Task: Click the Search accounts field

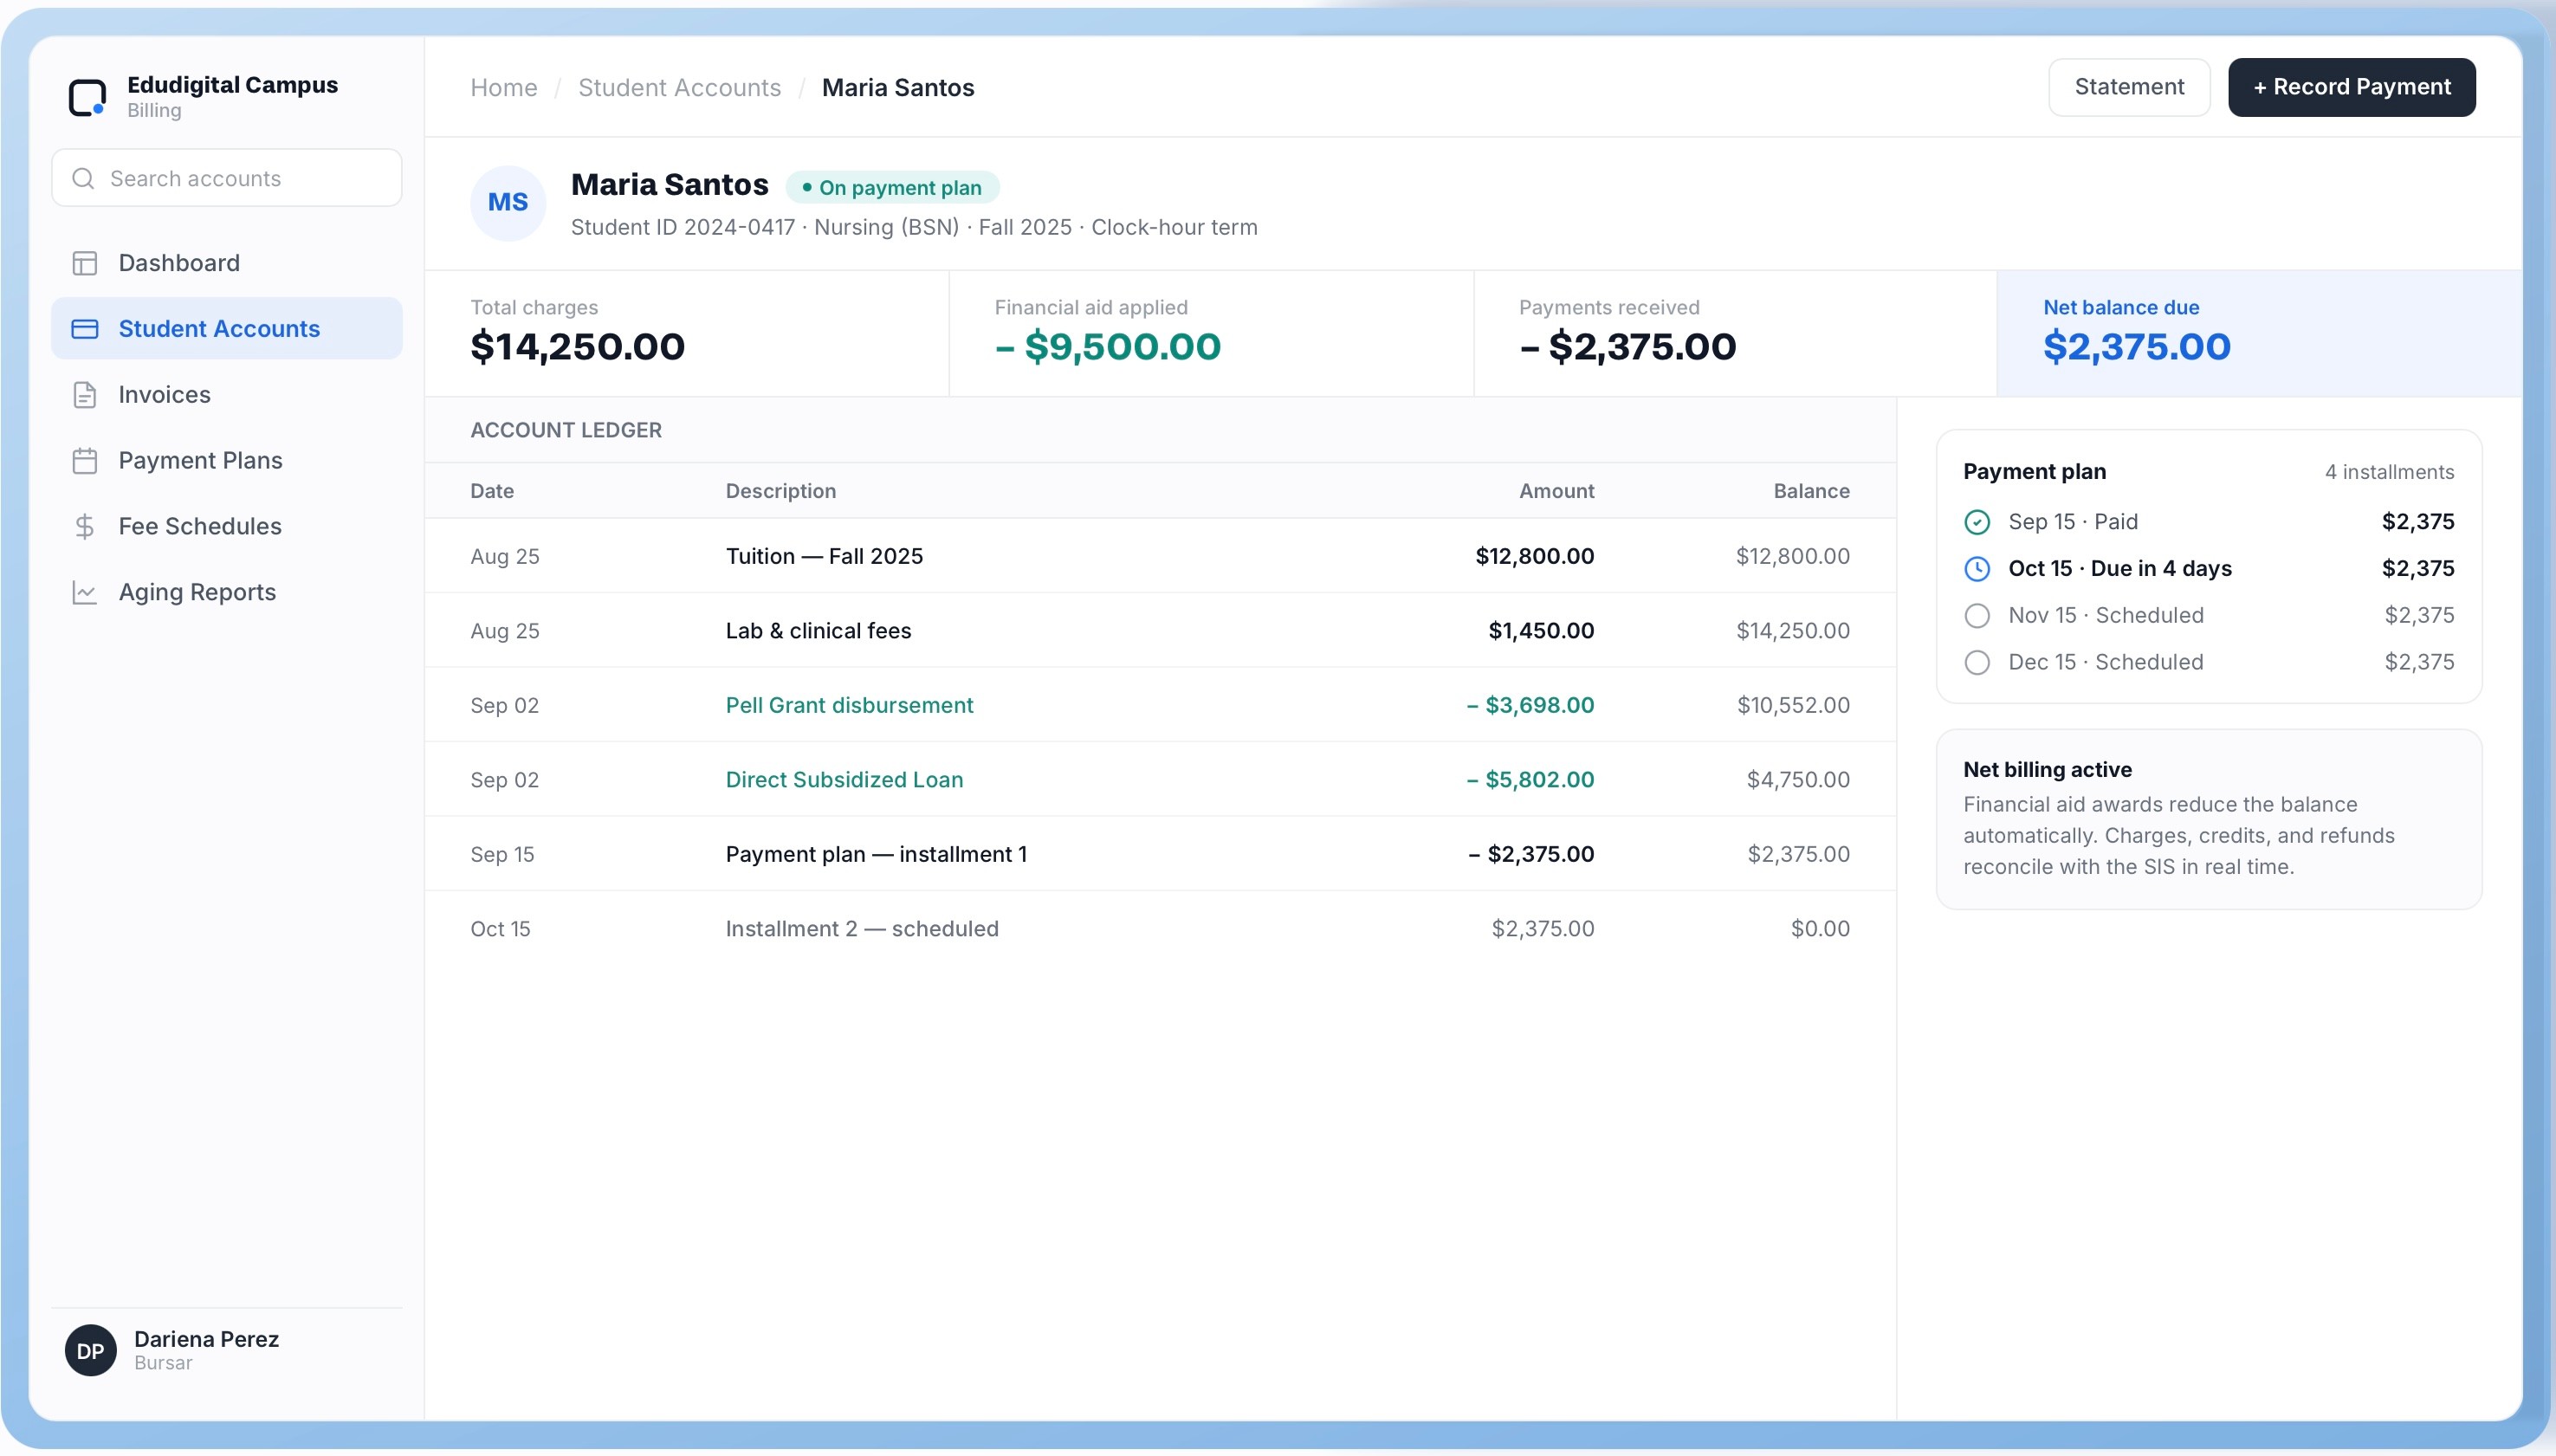Action: [227, 178]
